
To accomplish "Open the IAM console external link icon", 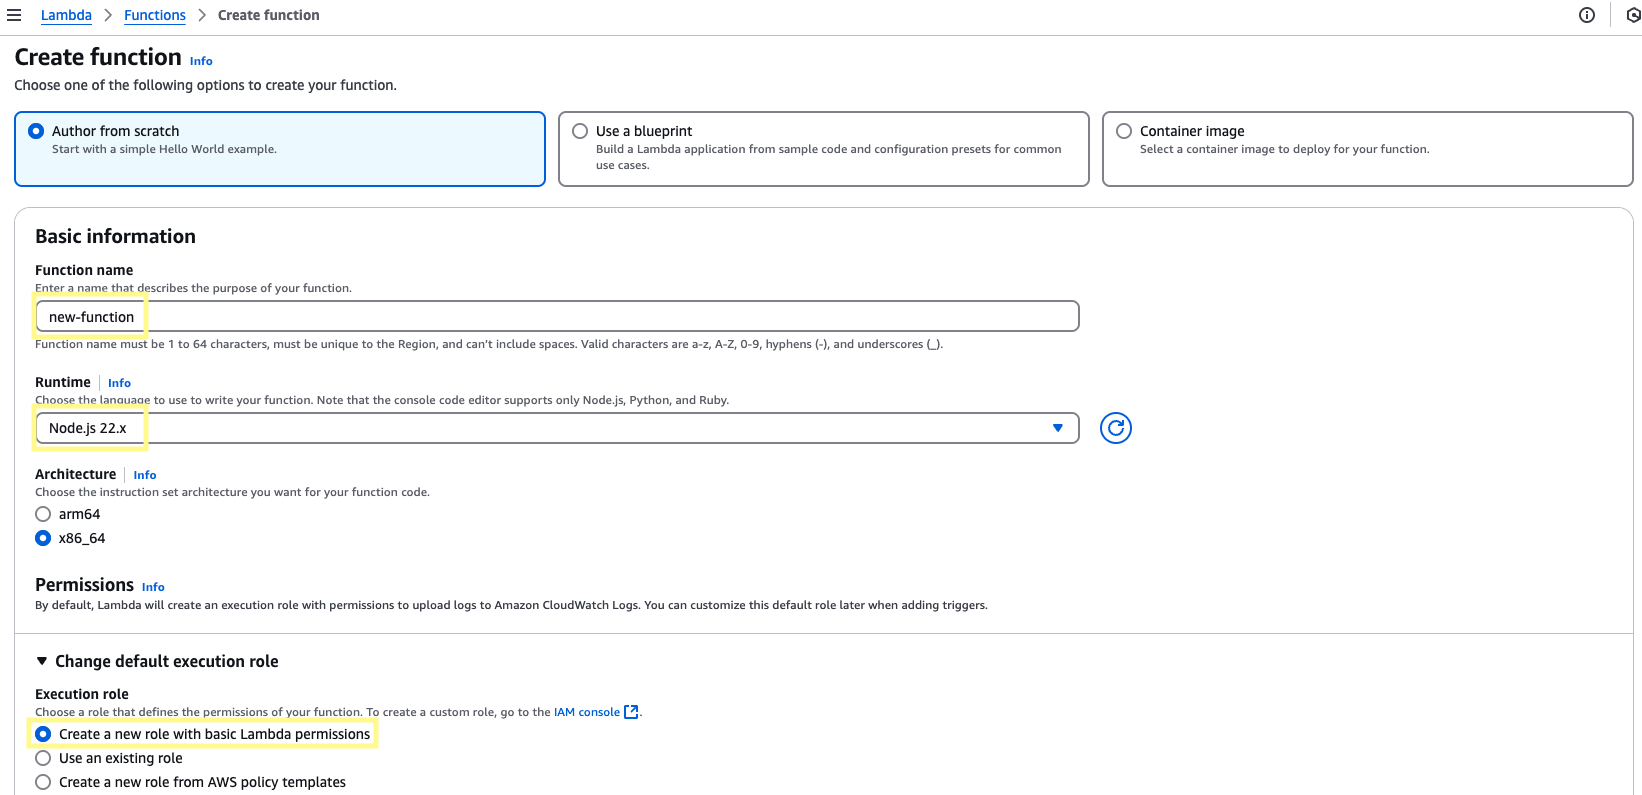I will point(631,712).
